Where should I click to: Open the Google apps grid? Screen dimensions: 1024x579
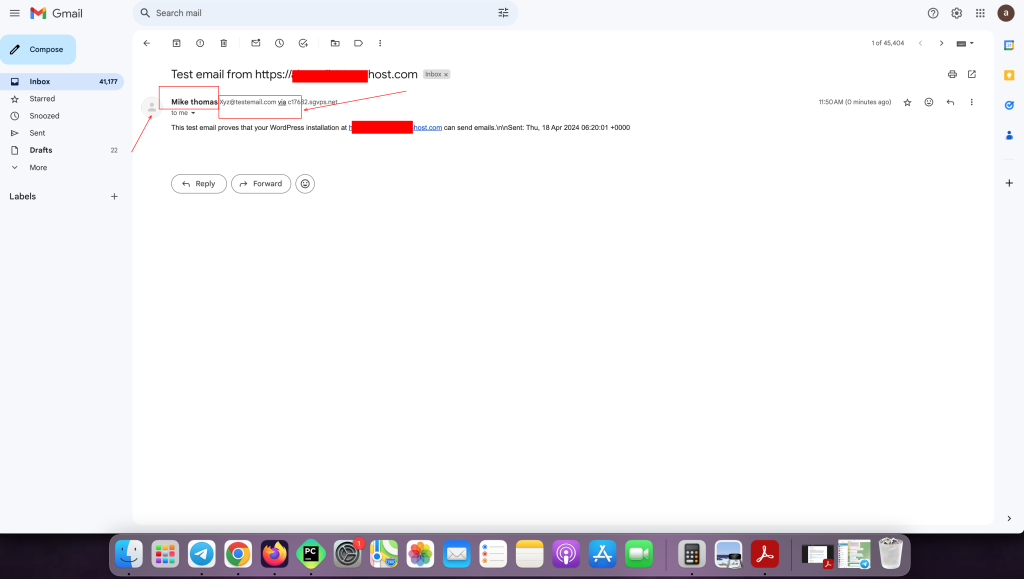pos(980,13)
